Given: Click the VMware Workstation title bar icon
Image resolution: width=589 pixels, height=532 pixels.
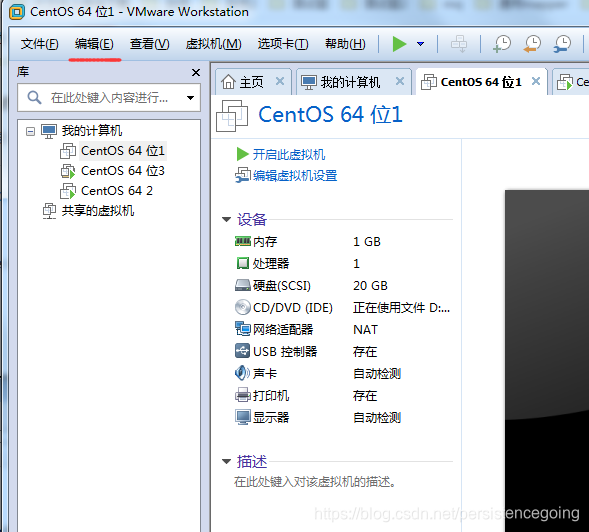Looking at the screenshot, I should pyautogui.click(x=17, y=12).
